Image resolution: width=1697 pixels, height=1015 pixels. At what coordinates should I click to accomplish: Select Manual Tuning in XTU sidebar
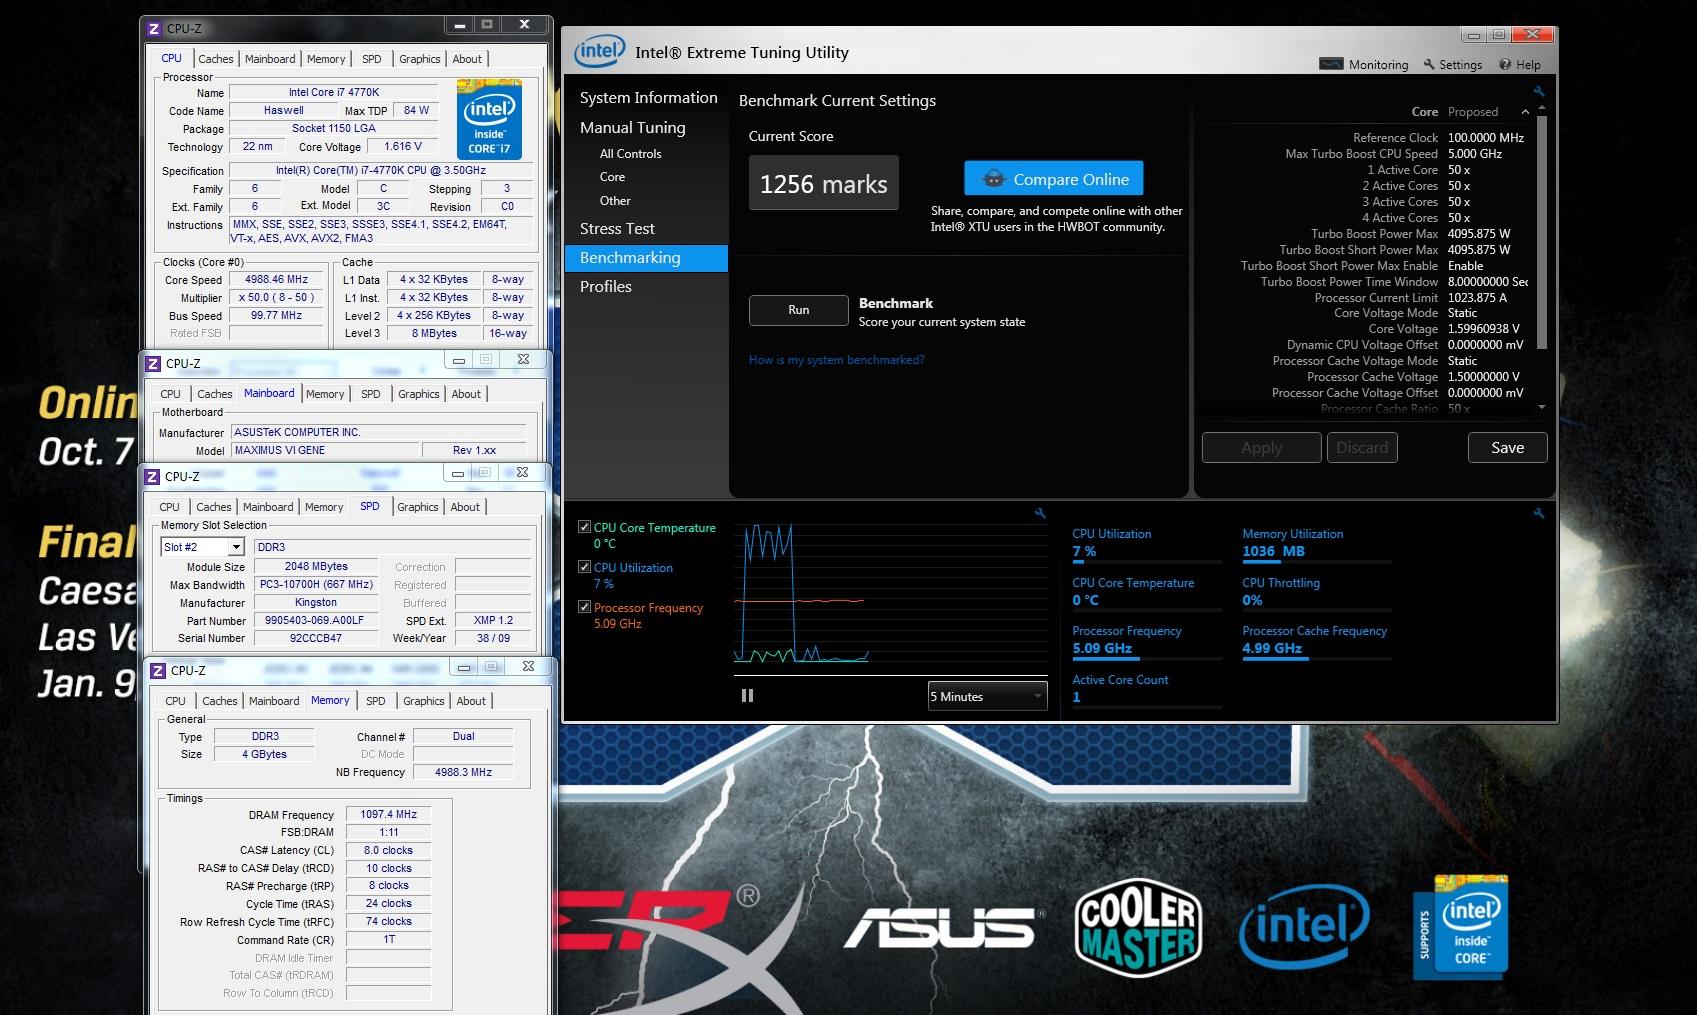pos(633,127)
